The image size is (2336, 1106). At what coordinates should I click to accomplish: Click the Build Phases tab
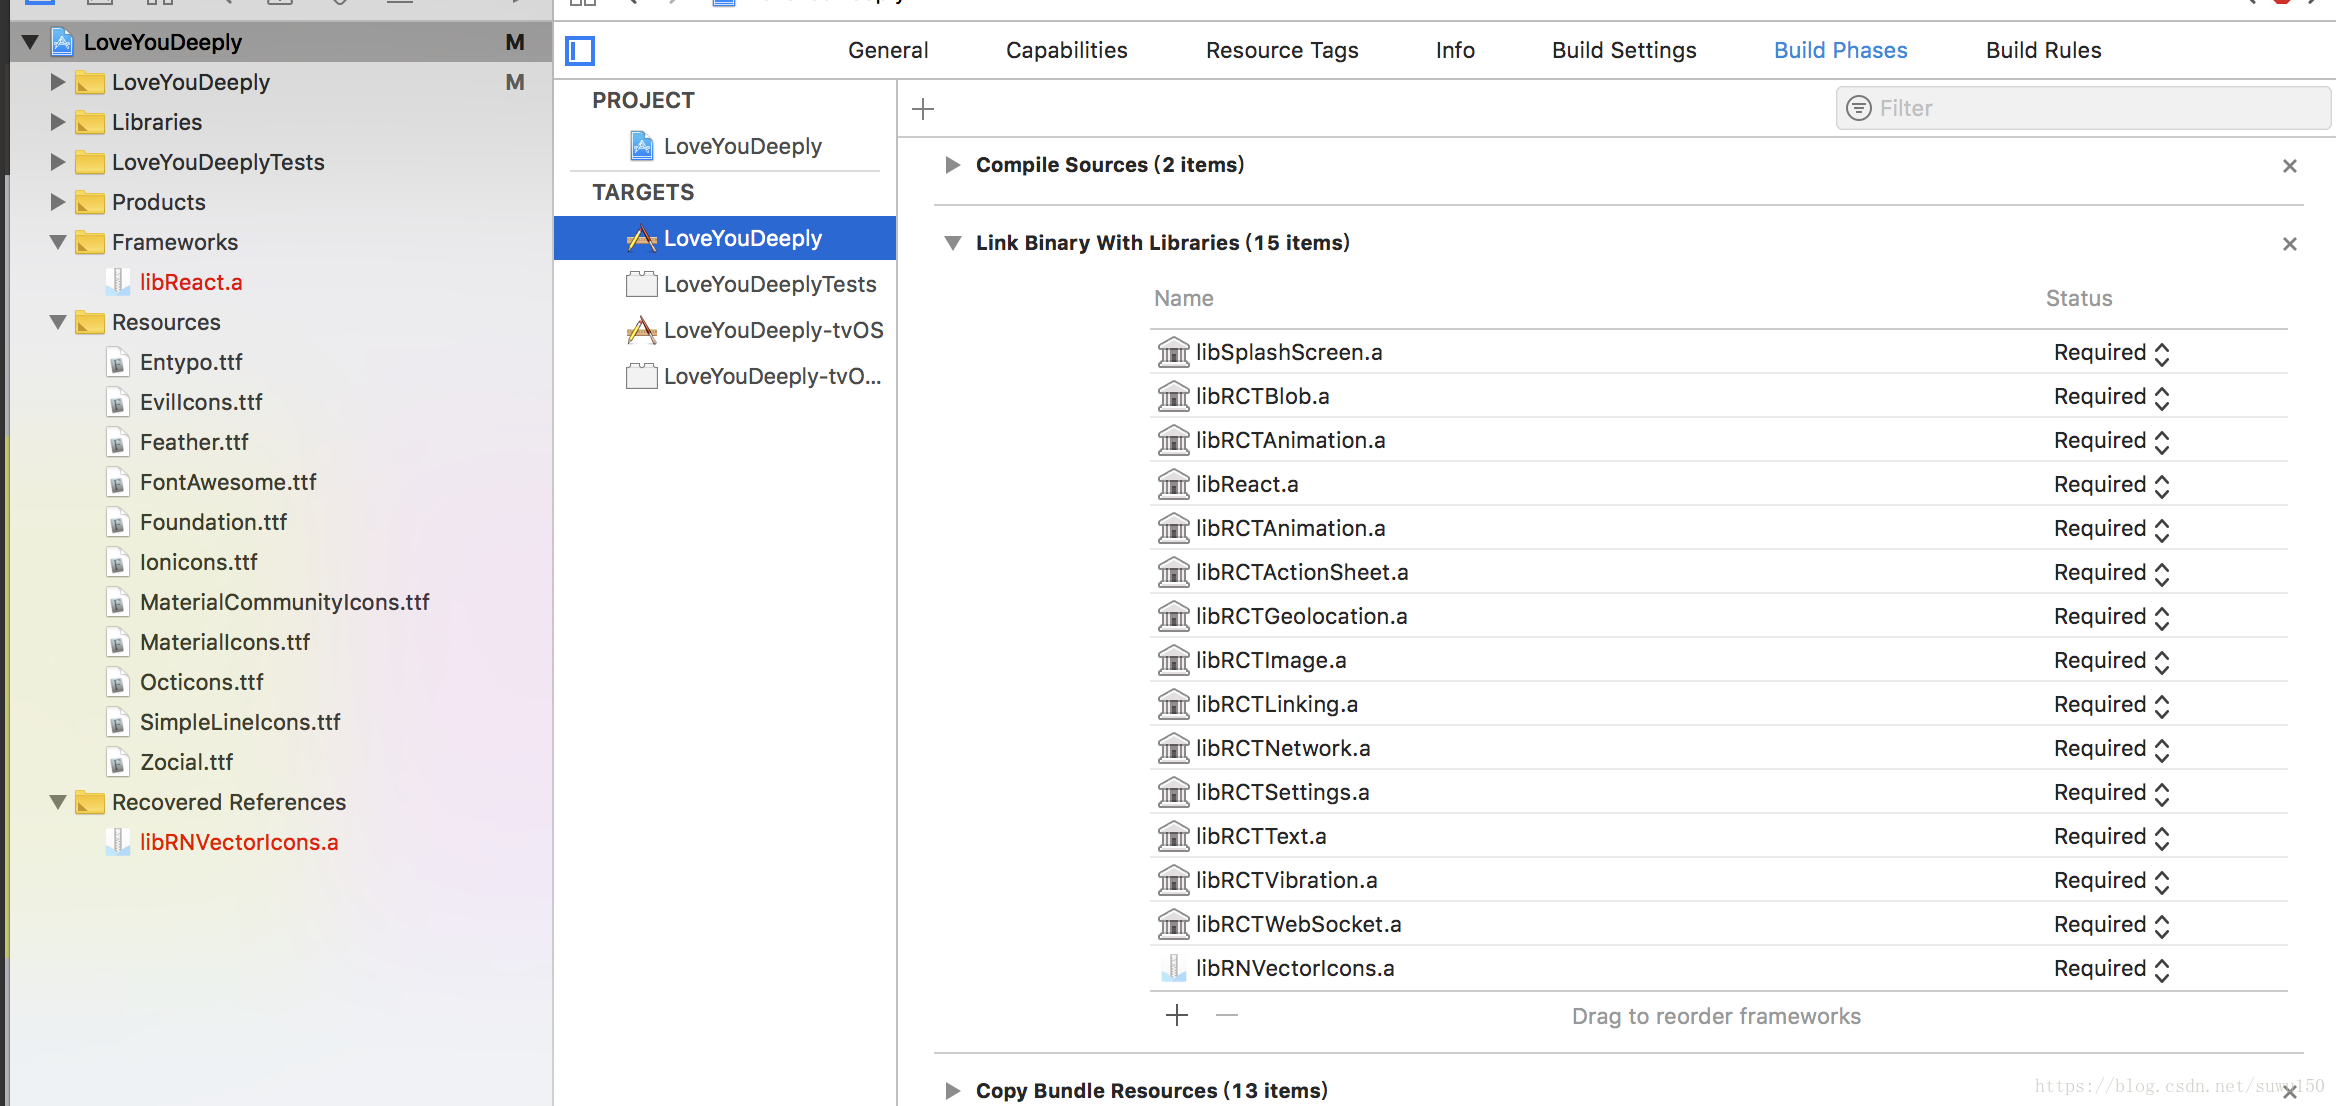point(1840,49)
